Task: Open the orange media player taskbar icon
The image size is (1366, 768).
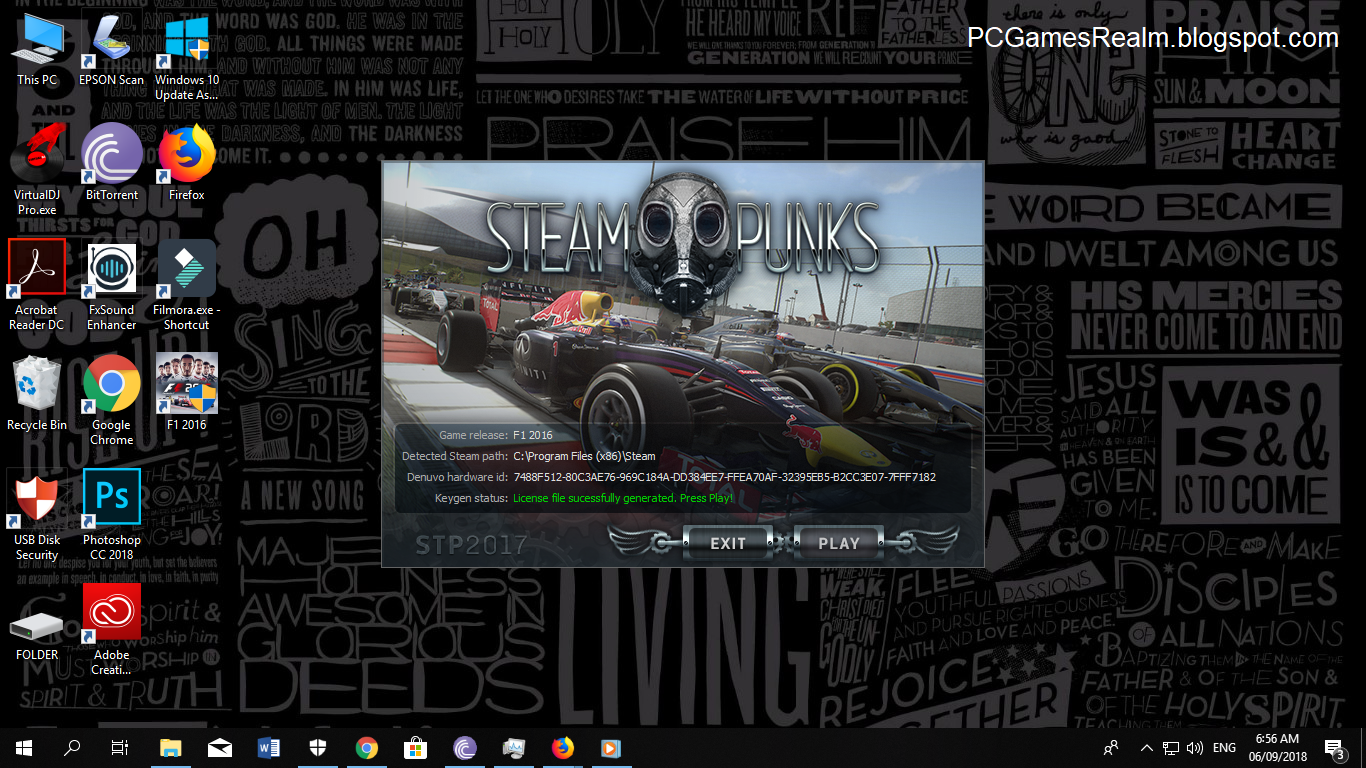Action: (611, 748)
